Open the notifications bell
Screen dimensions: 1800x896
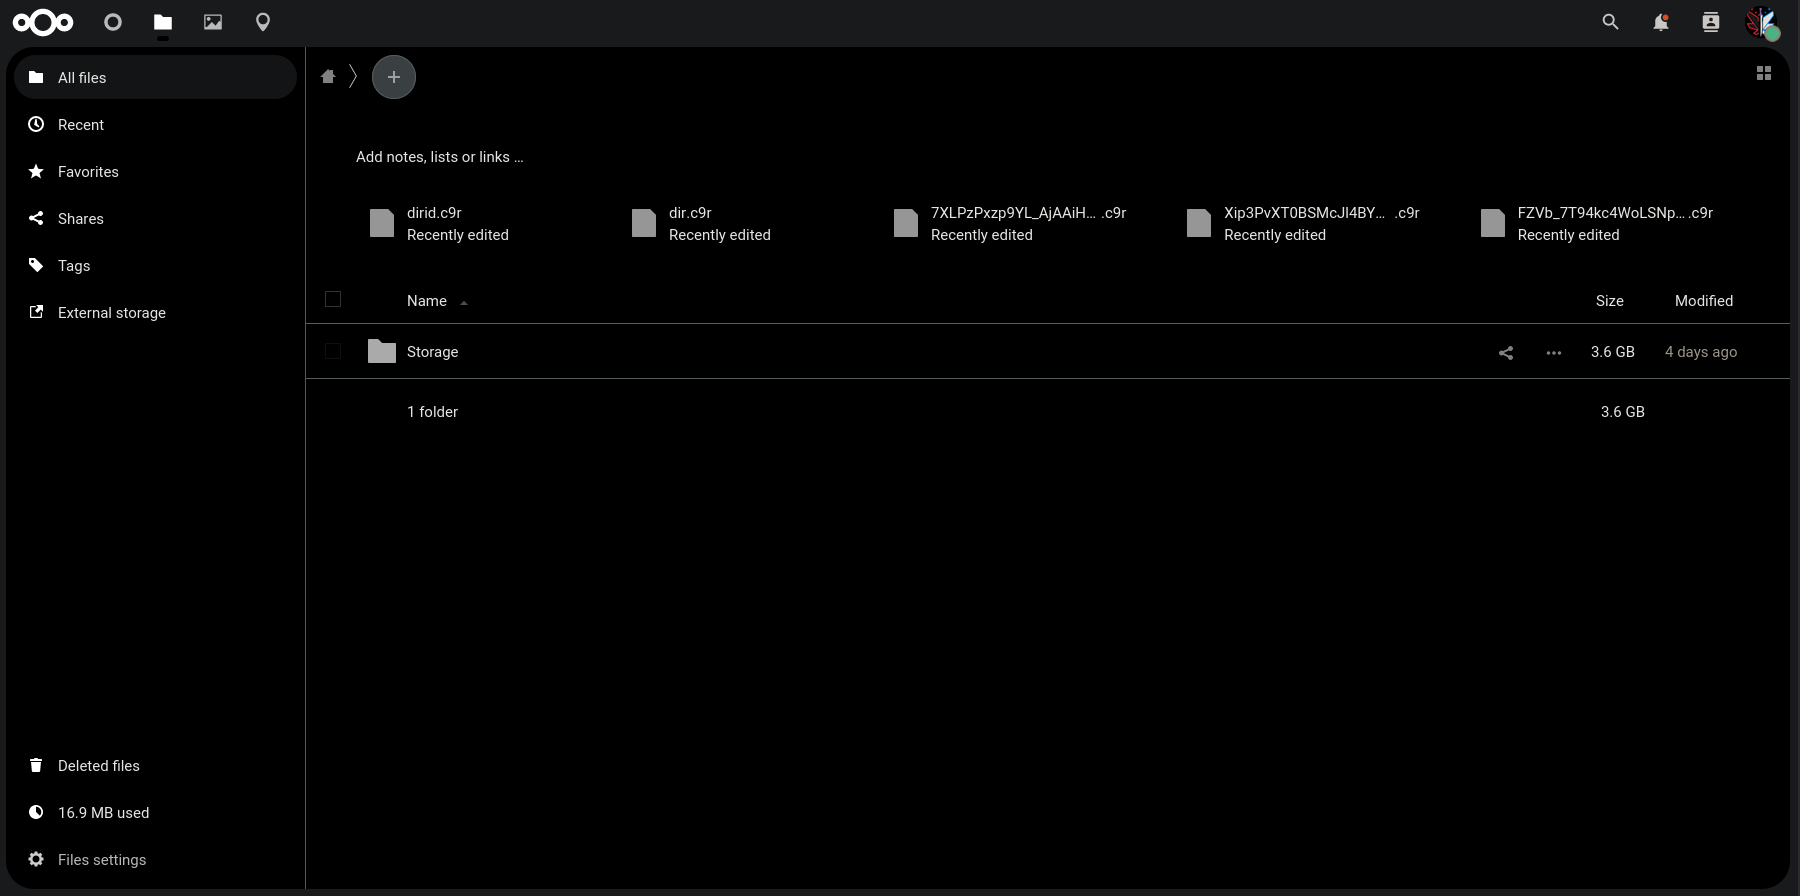[1660, 22]
